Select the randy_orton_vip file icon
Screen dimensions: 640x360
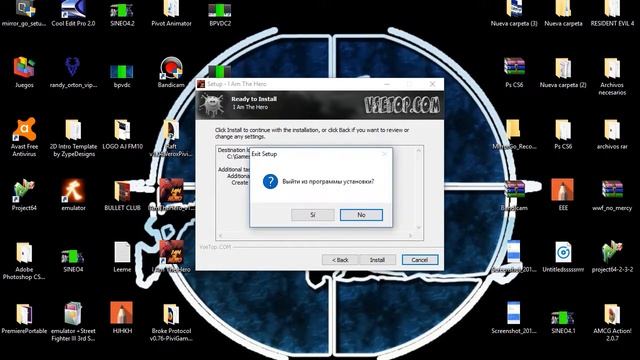pyautogui.click(x=73, y=72)
